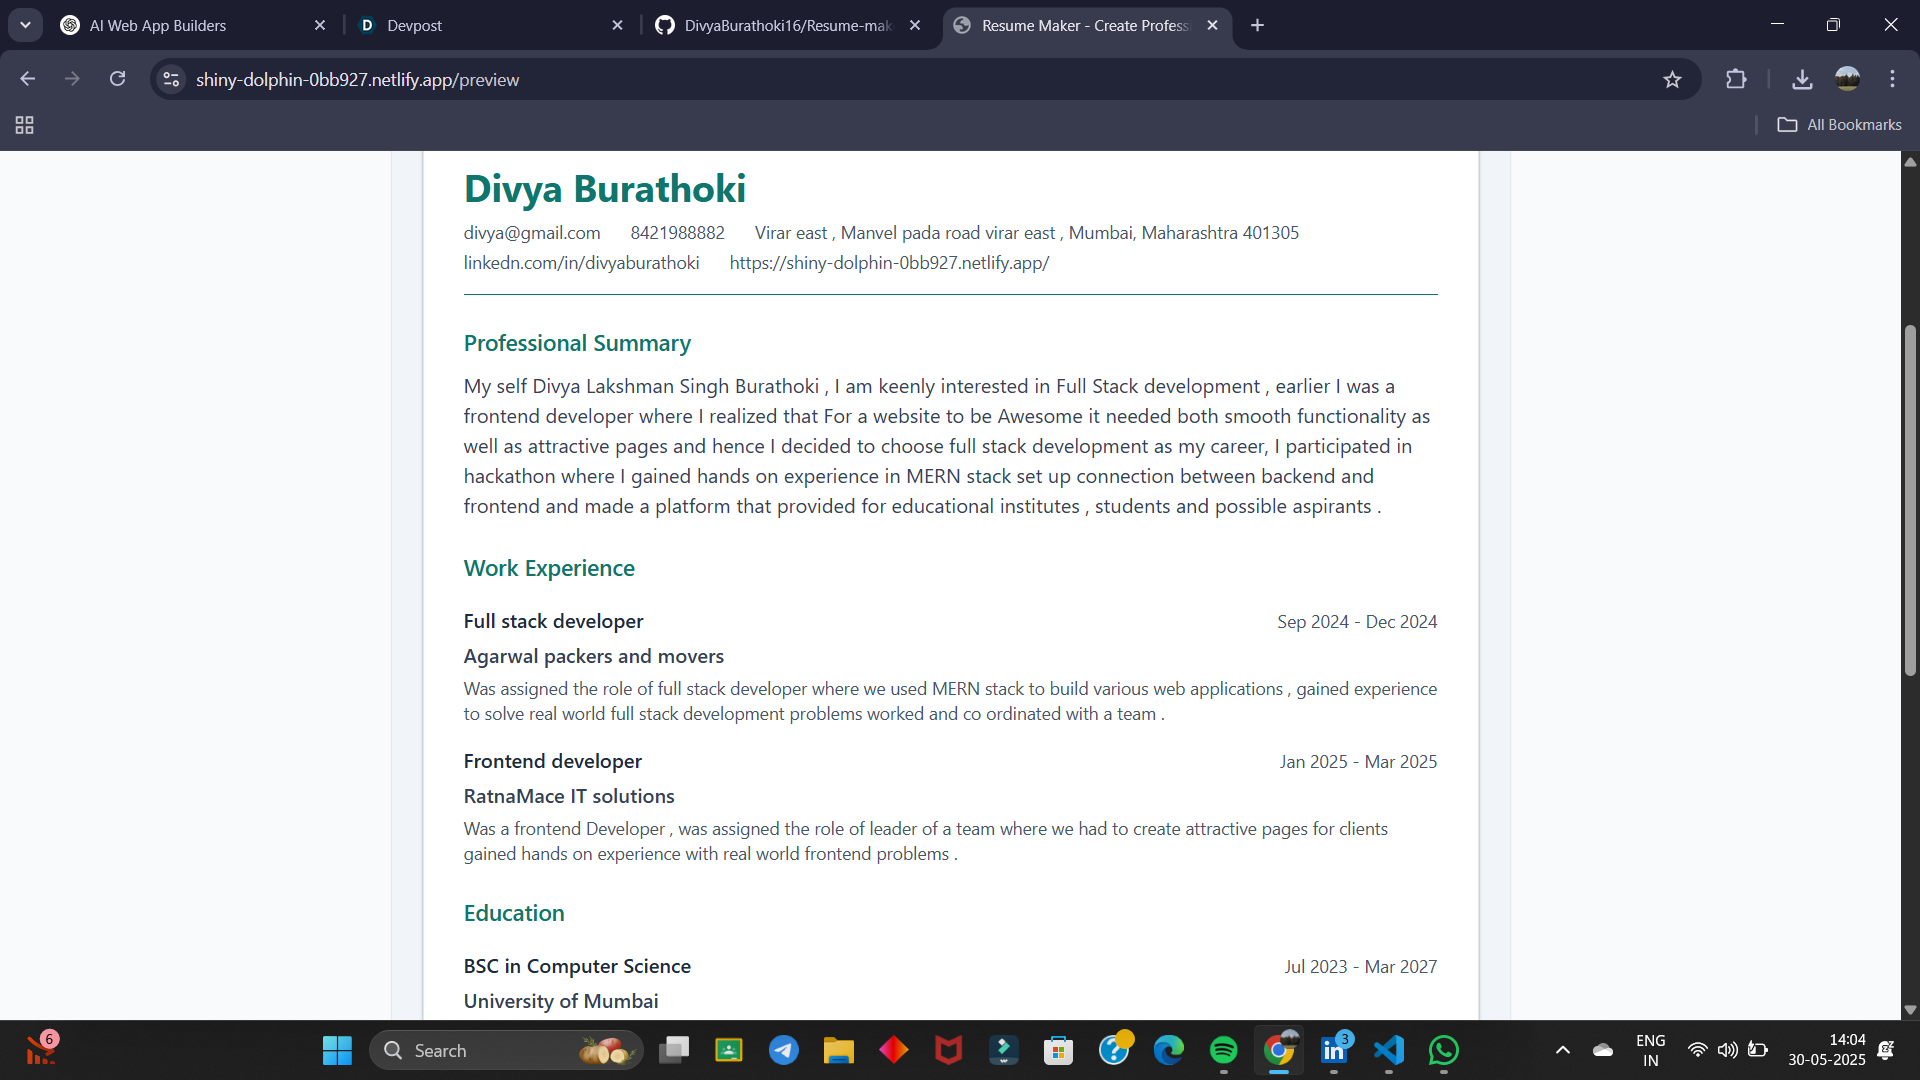View site information icon in address bar

[x=172, y=80]
